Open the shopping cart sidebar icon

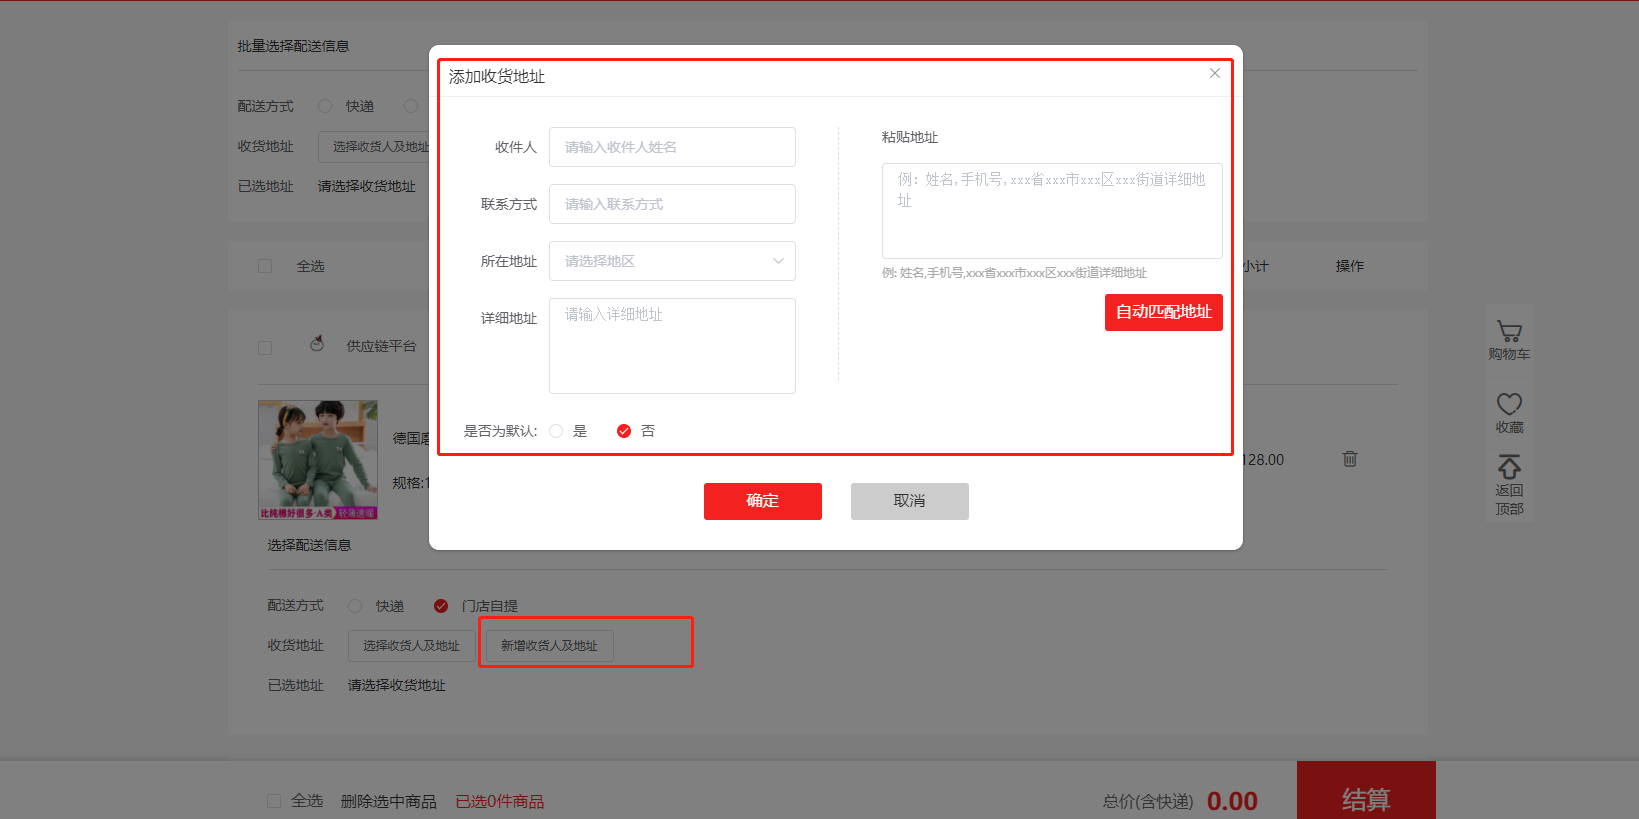(x=1509, y=332)
